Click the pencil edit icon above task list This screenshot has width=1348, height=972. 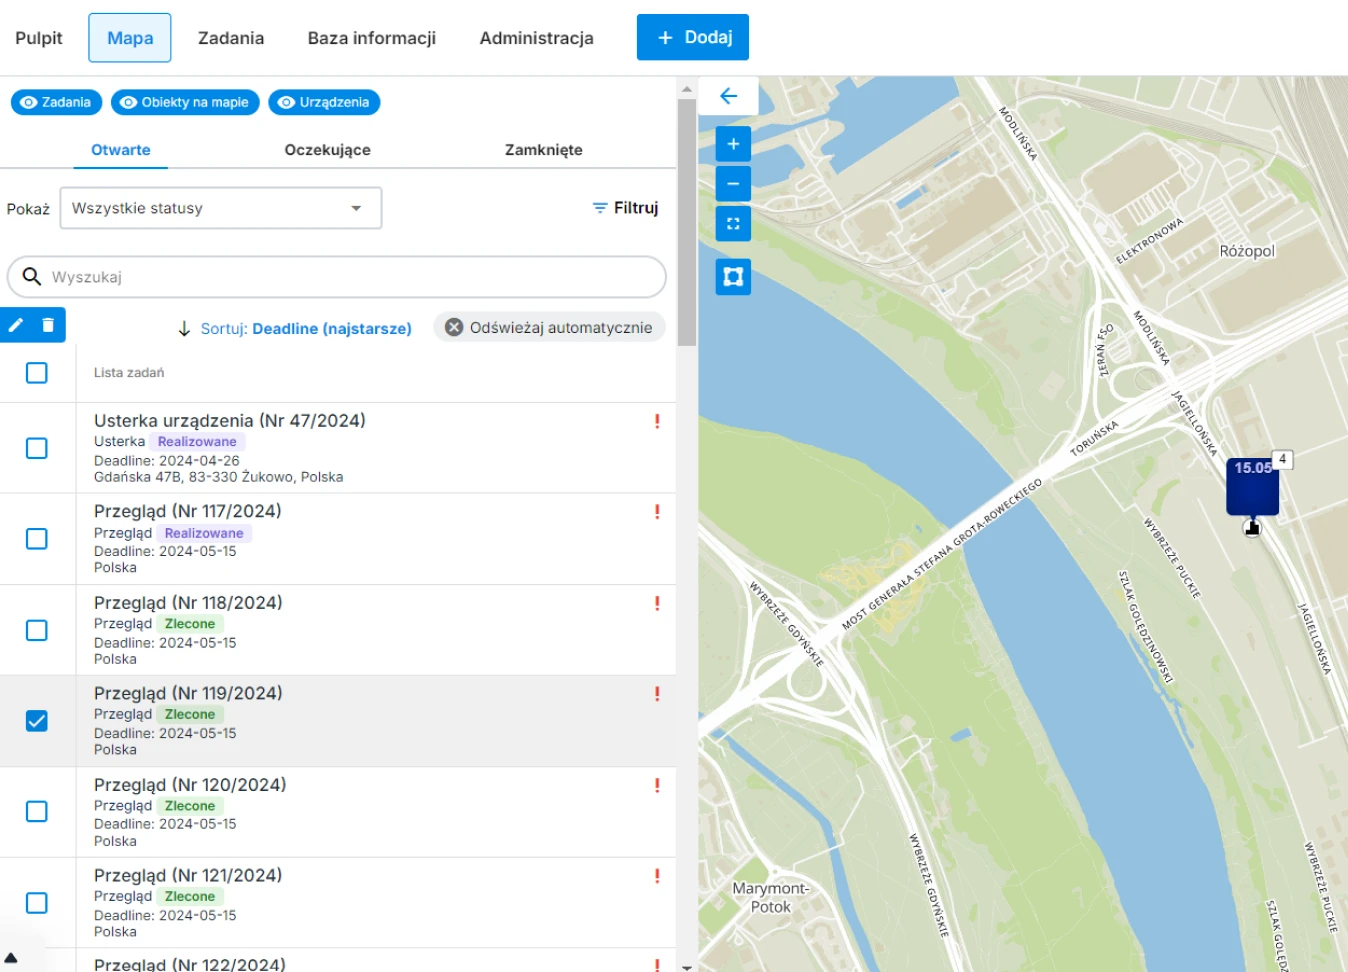pos(16,325)
